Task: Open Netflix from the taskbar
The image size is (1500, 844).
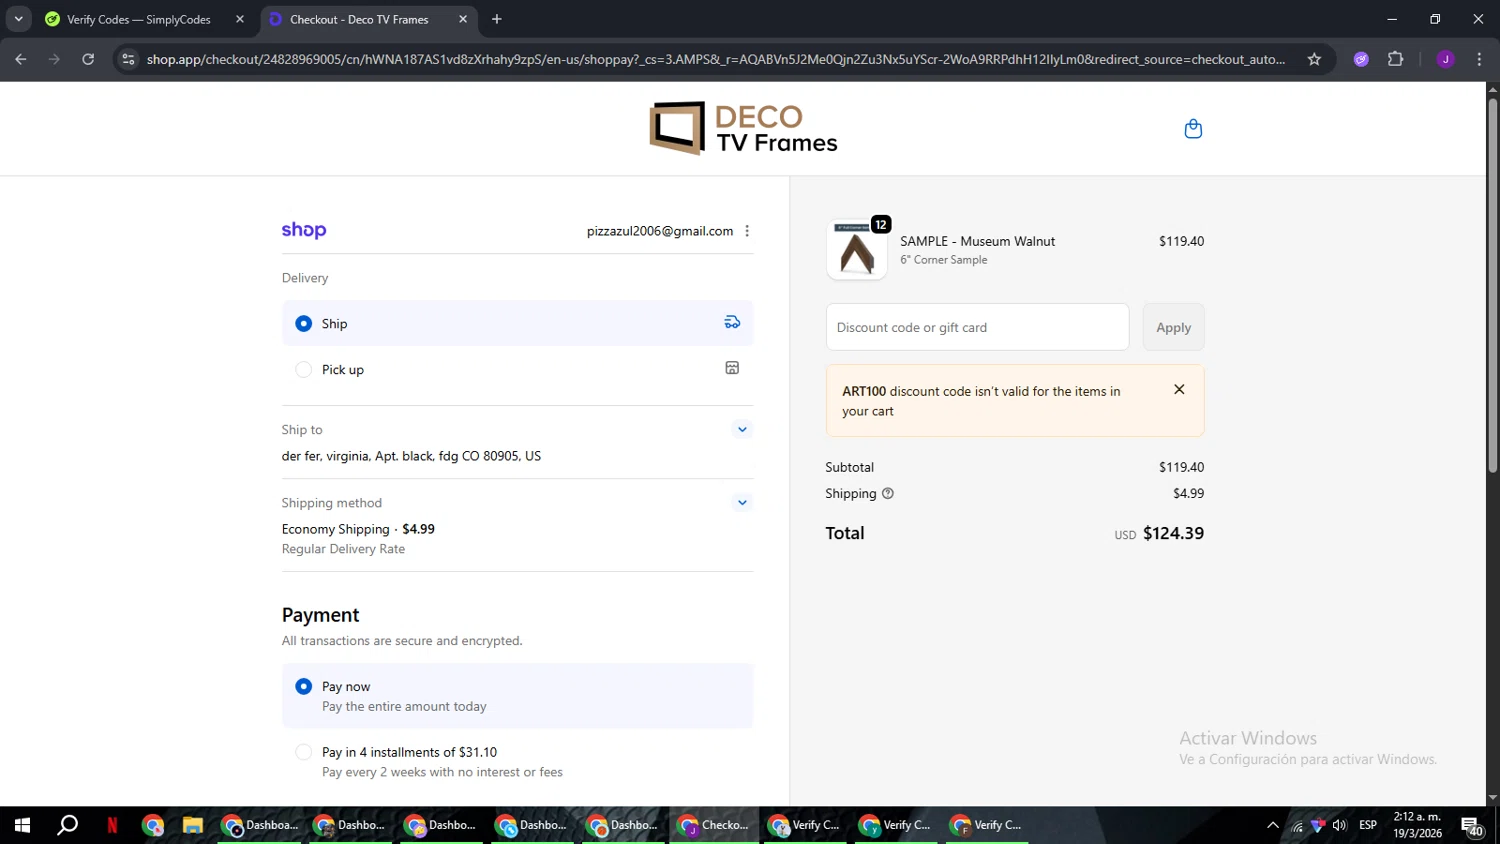Action: pyautogui.click(x=112, y=825)
